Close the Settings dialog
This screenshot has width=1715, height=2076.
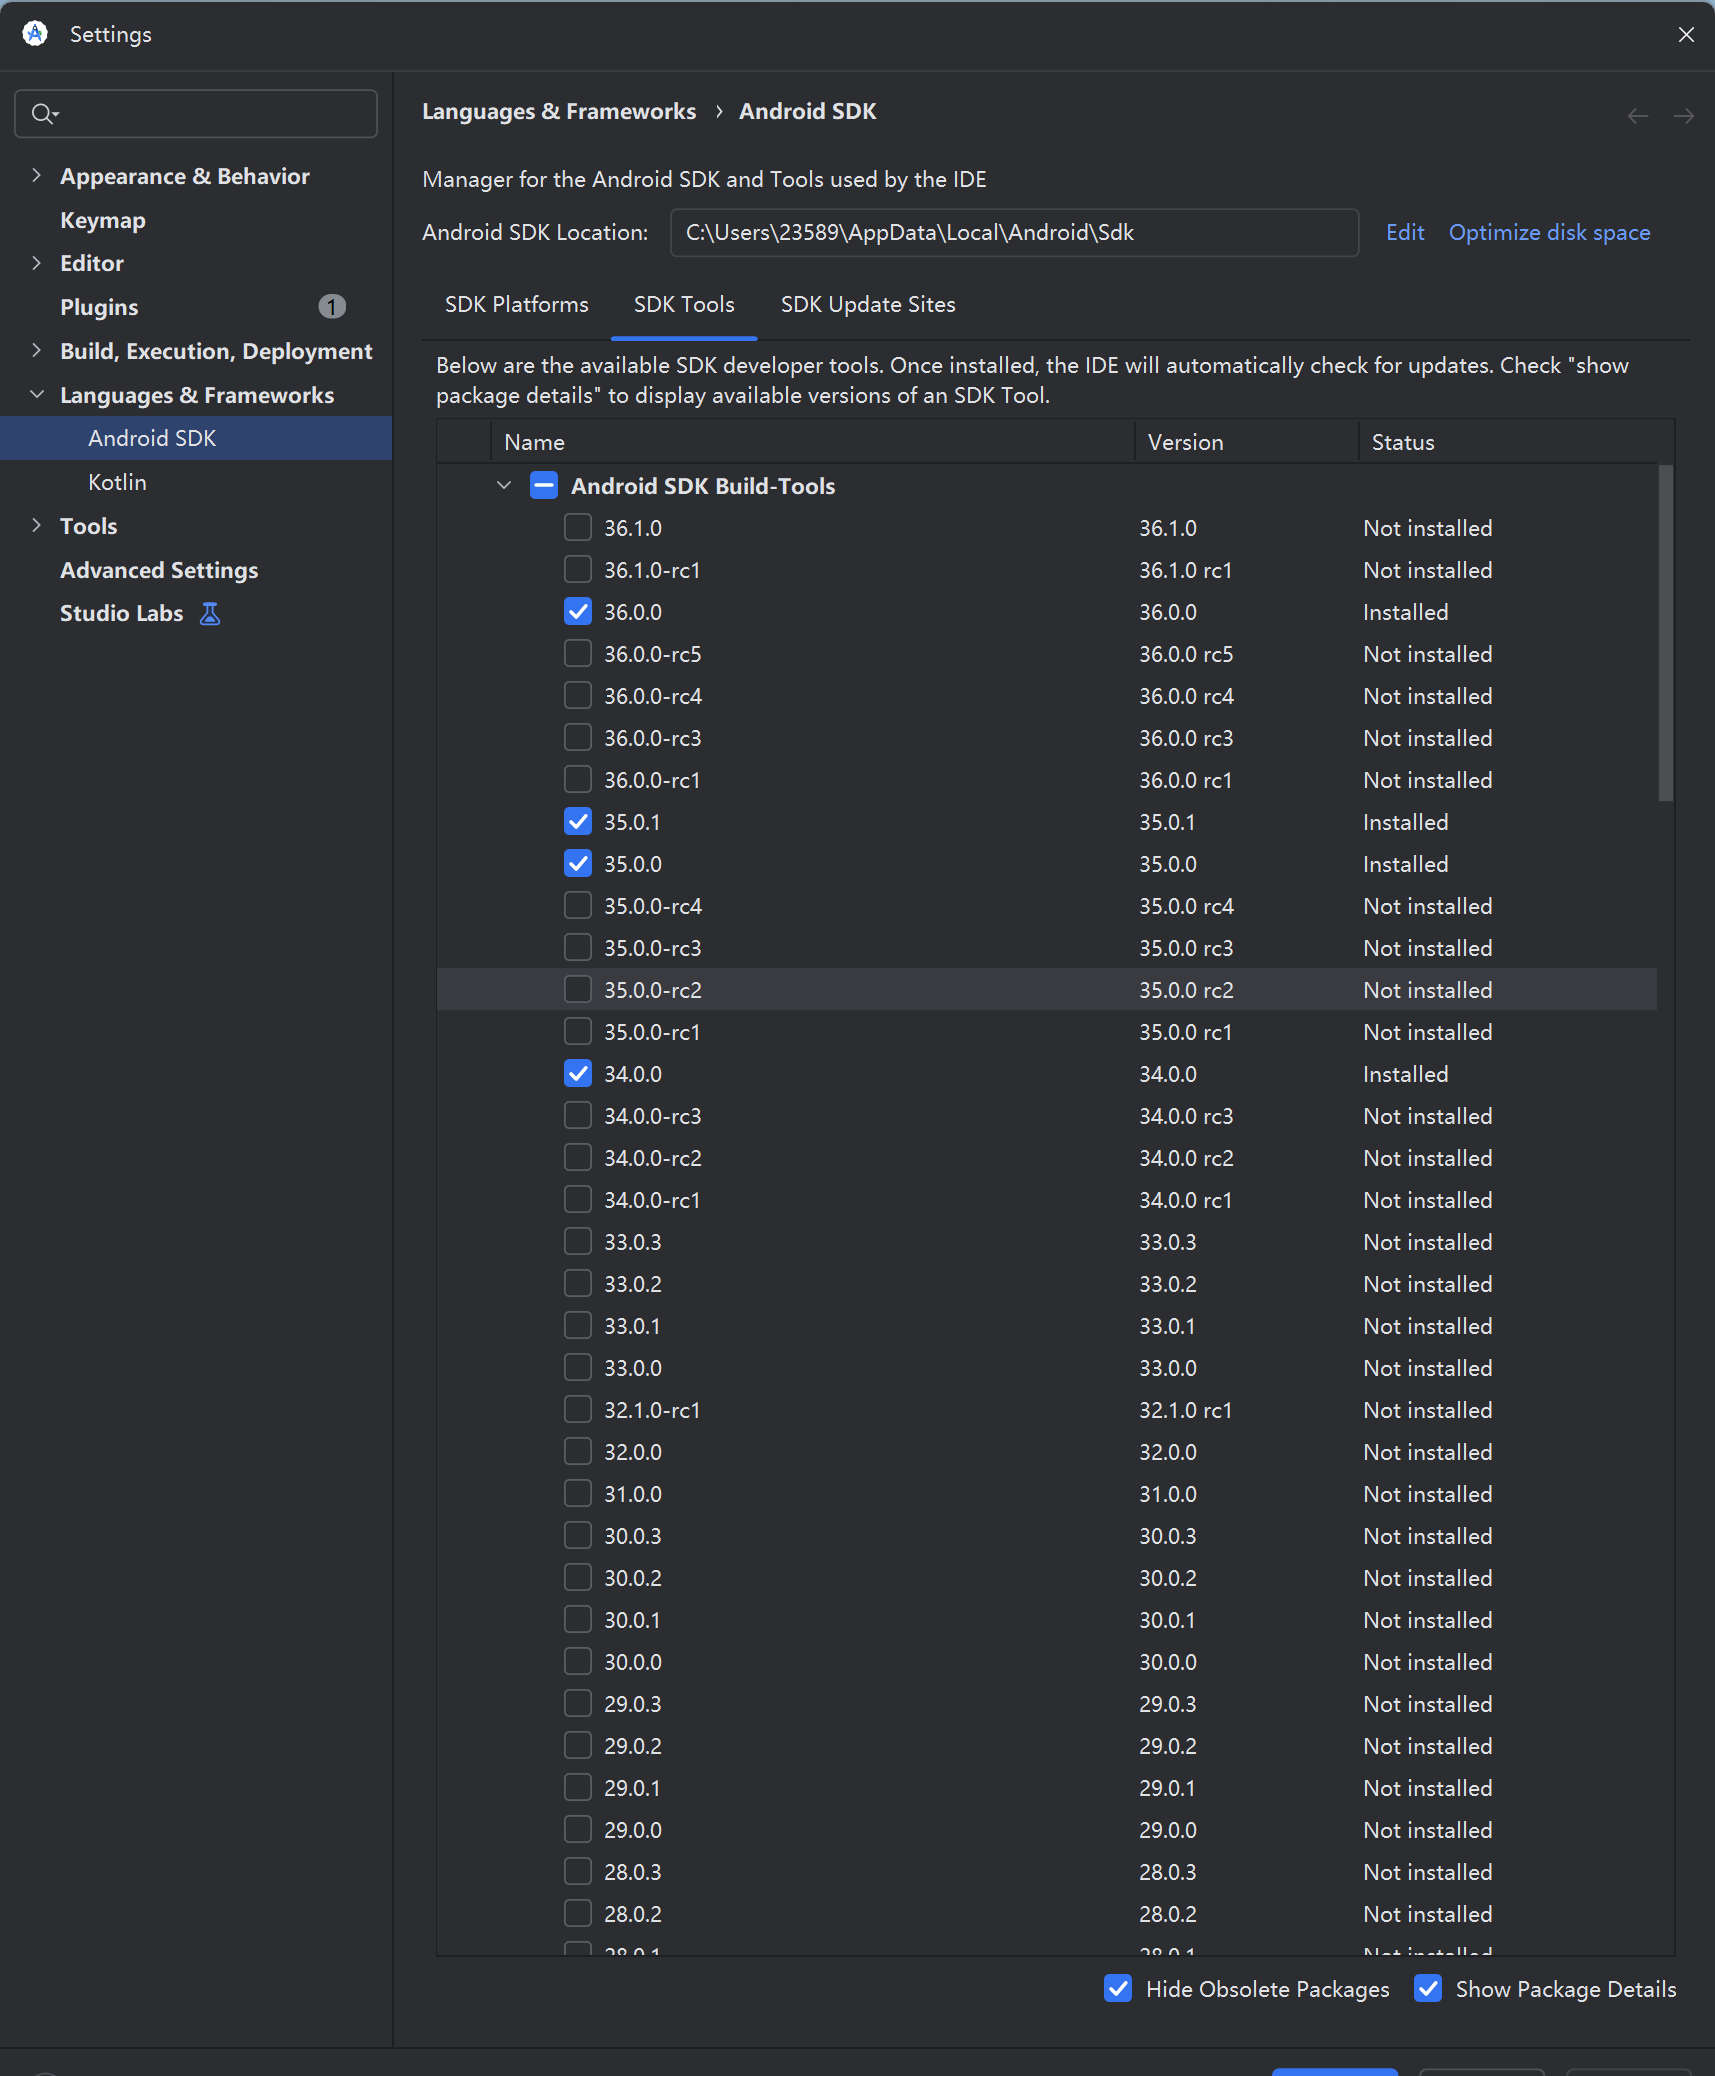[1686, 34]
